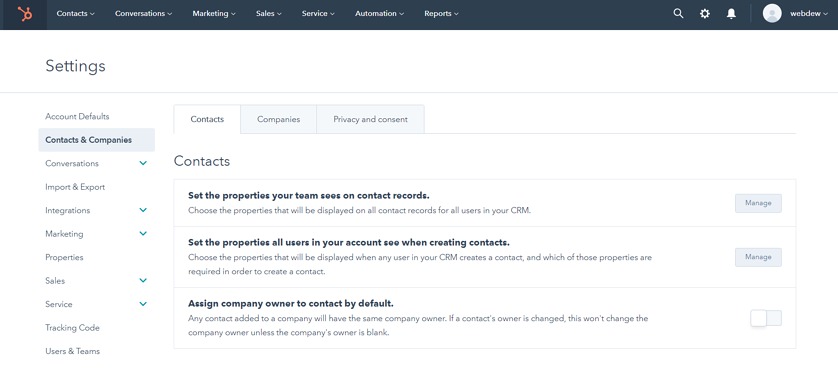Switch to the Contacts settings tab

[207, 119]
